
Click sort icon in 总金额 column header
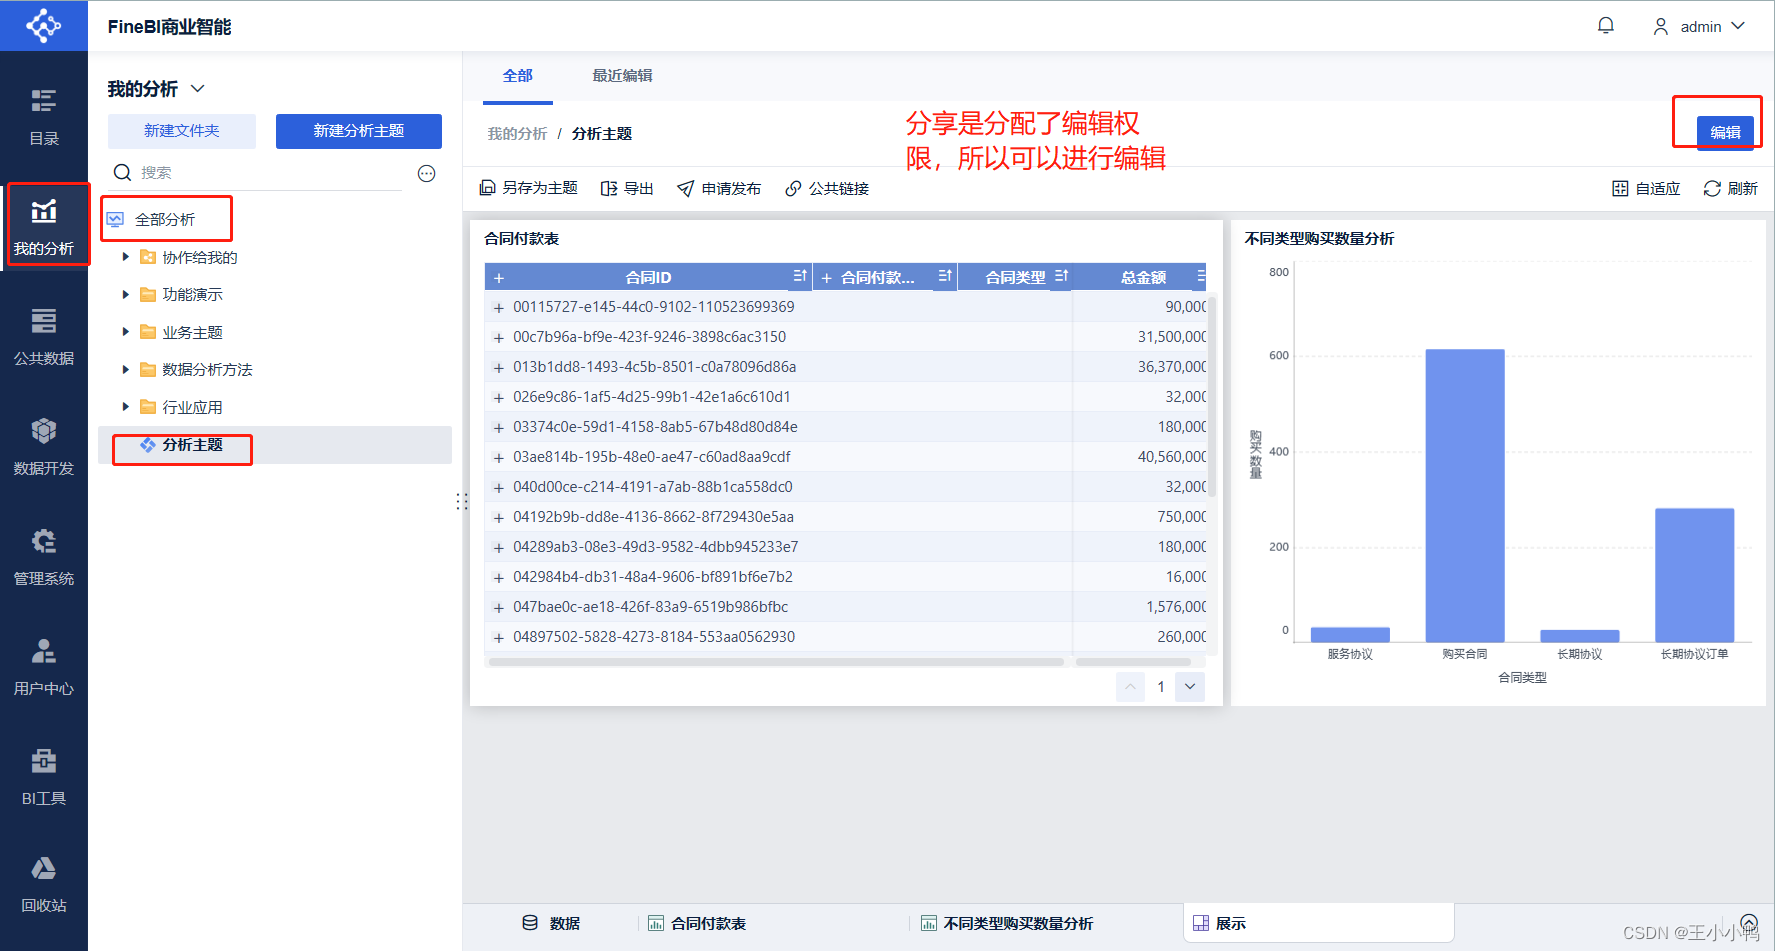(1200, 276)
